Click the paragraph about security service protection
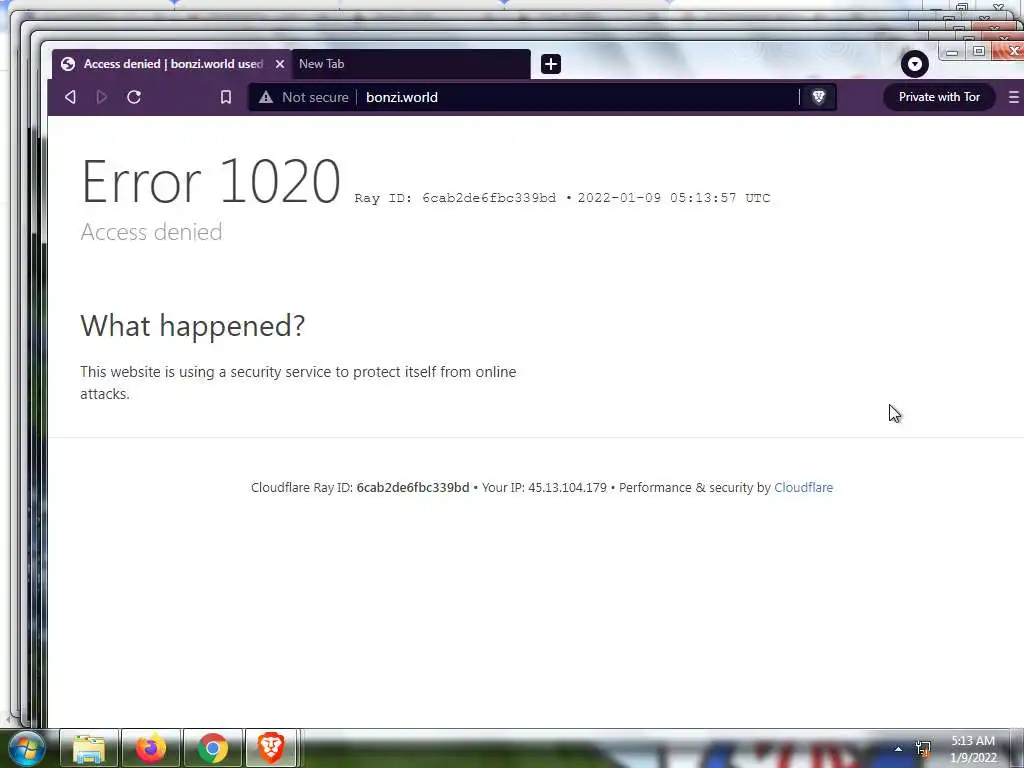The height and width of the screenshot is (768, 1024). (x=298, y=383)
